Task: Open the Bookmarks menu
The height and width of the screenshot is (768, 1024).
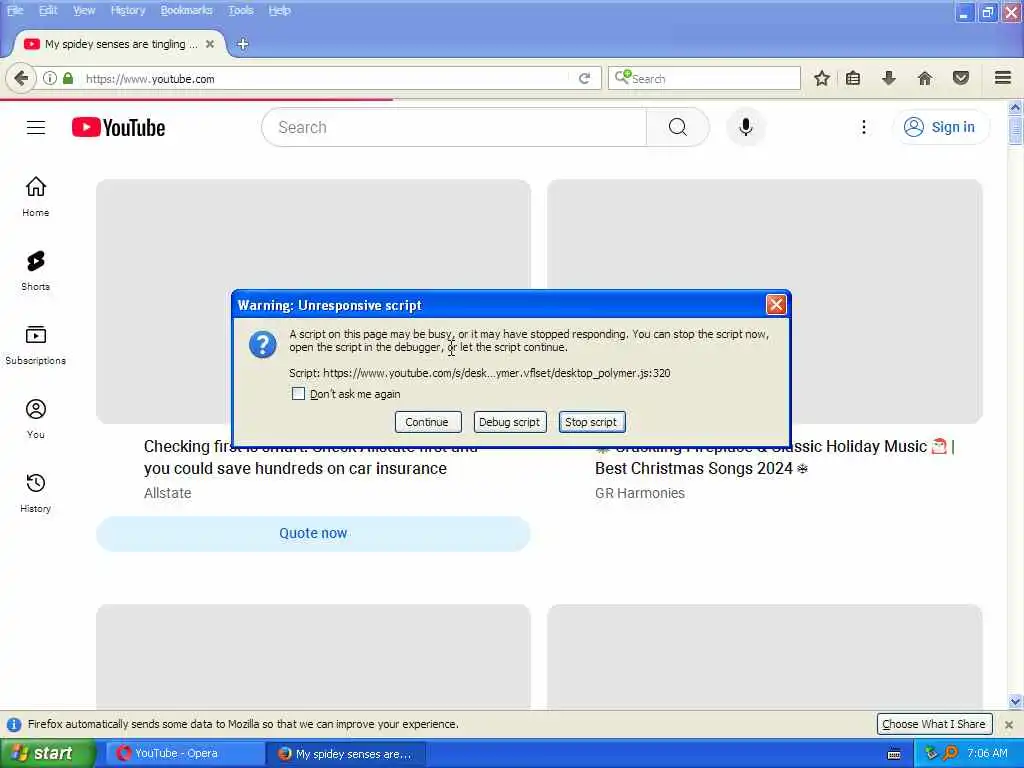Action: coord(186,10)
